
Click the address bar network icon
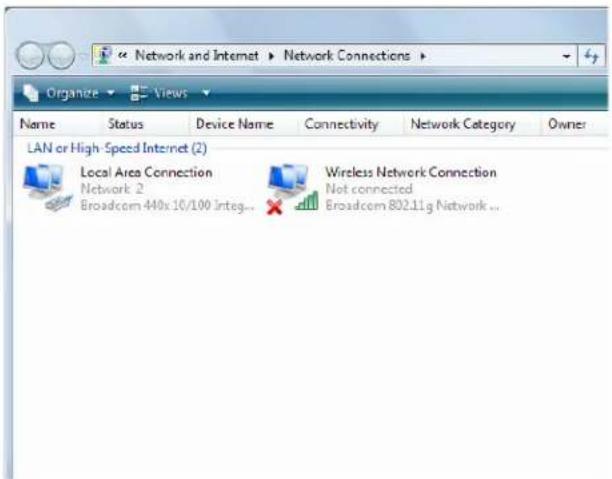point(104,55)
